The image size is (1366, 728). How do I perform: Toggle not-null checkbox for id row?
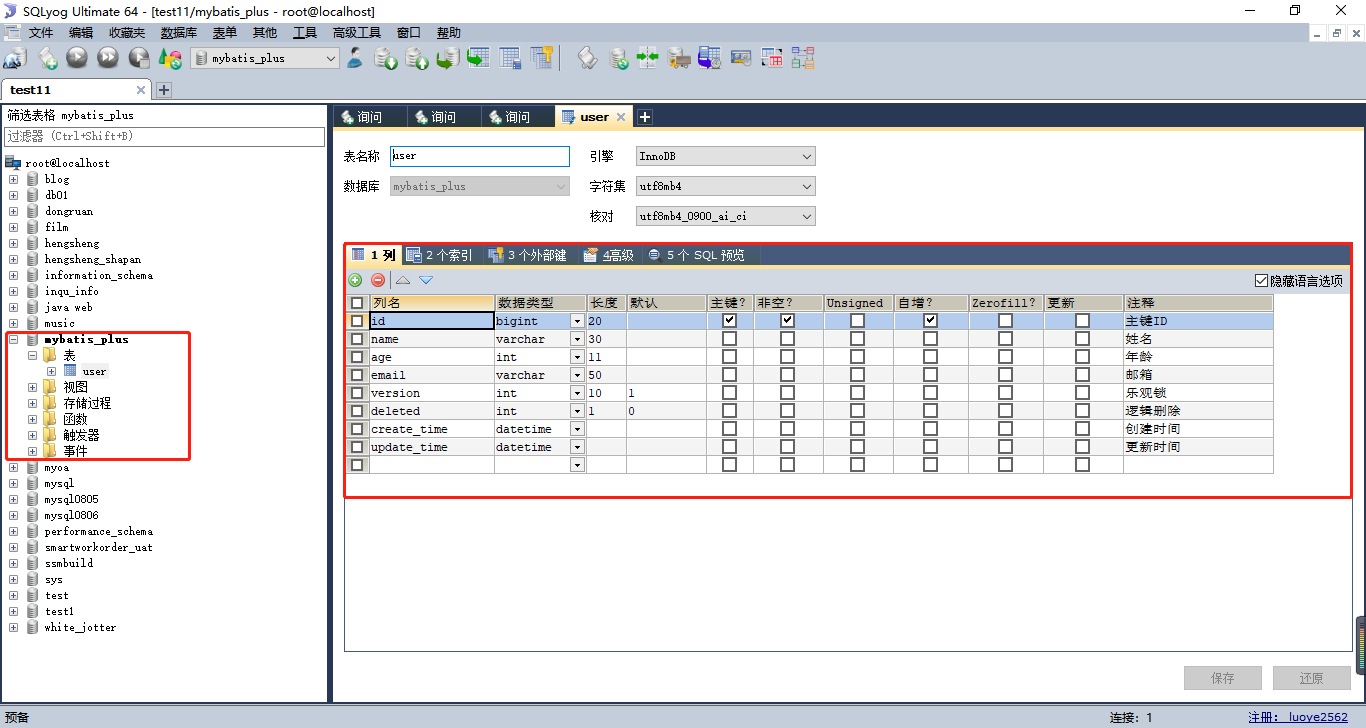pyautogui.click(x=787, y=321)
